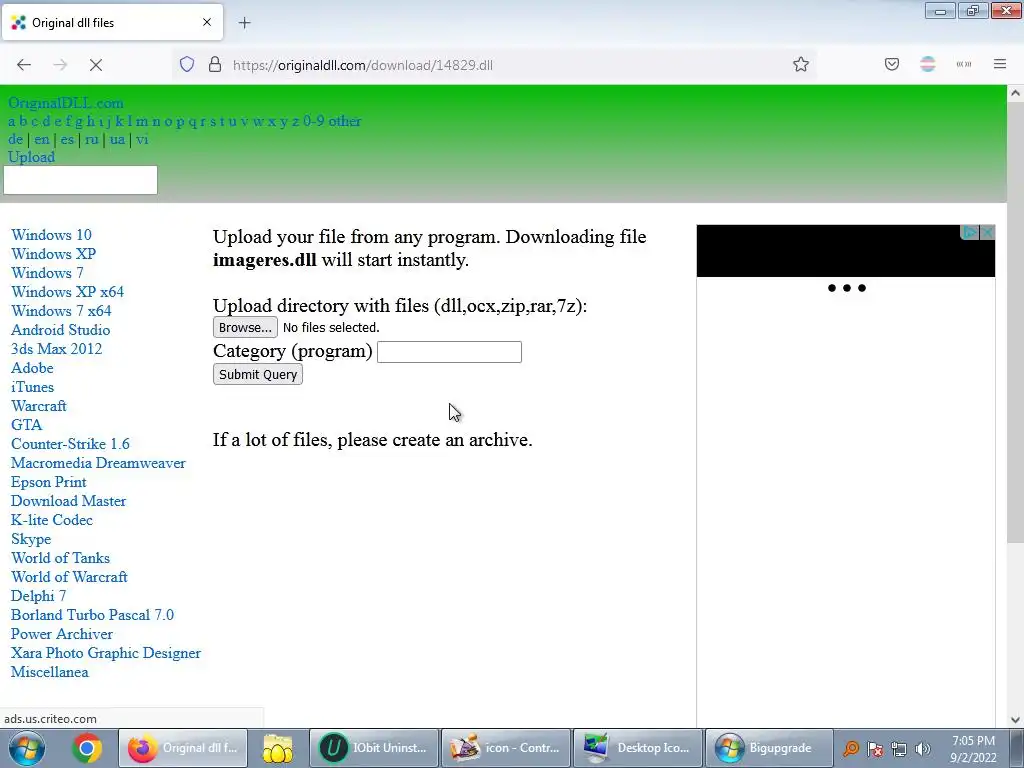Open the Adobe category

tap(32, 368)
